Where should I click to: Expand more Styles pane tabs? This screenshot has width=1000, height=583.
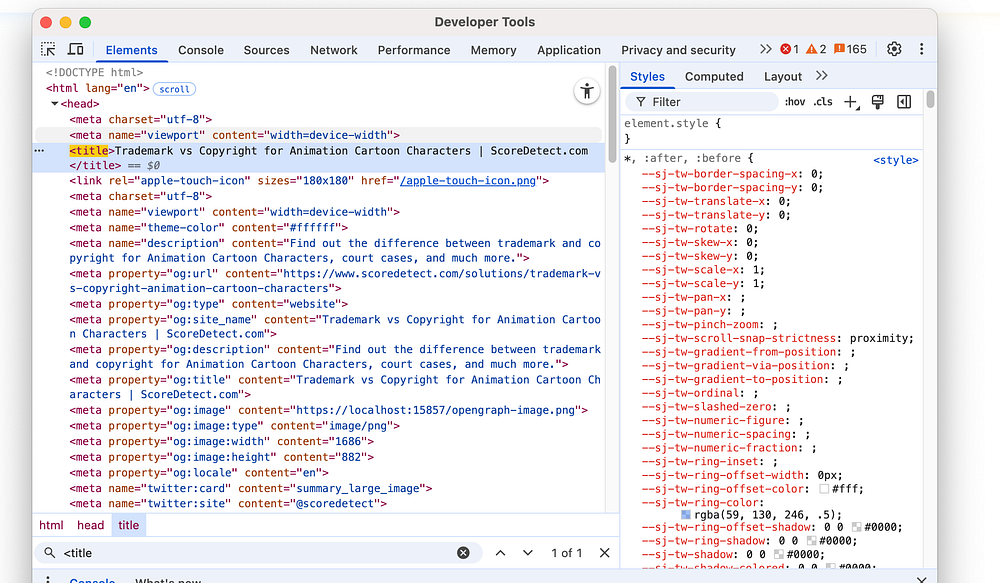(x=822, y=76)
